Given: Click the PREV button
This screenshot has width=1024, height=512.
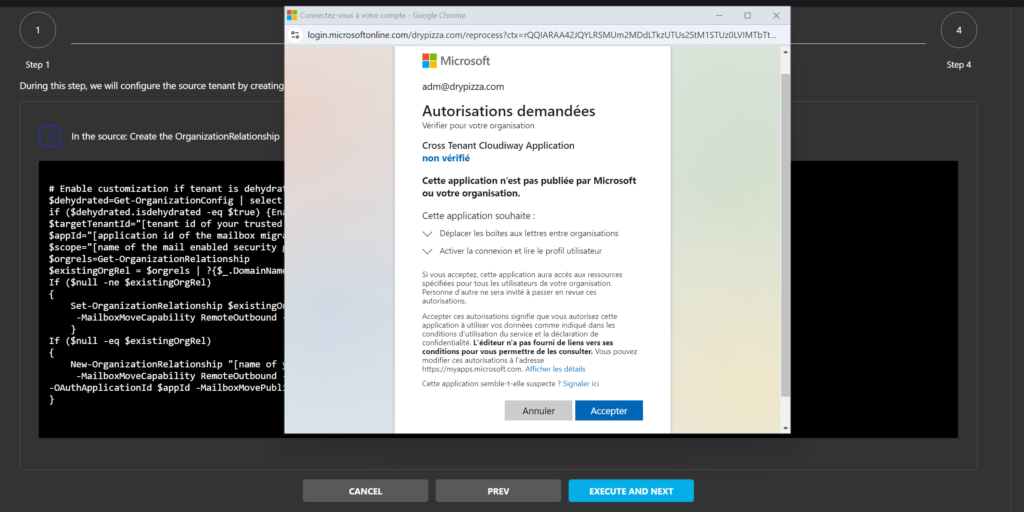Looking at the screenshot, I should 498,491.
